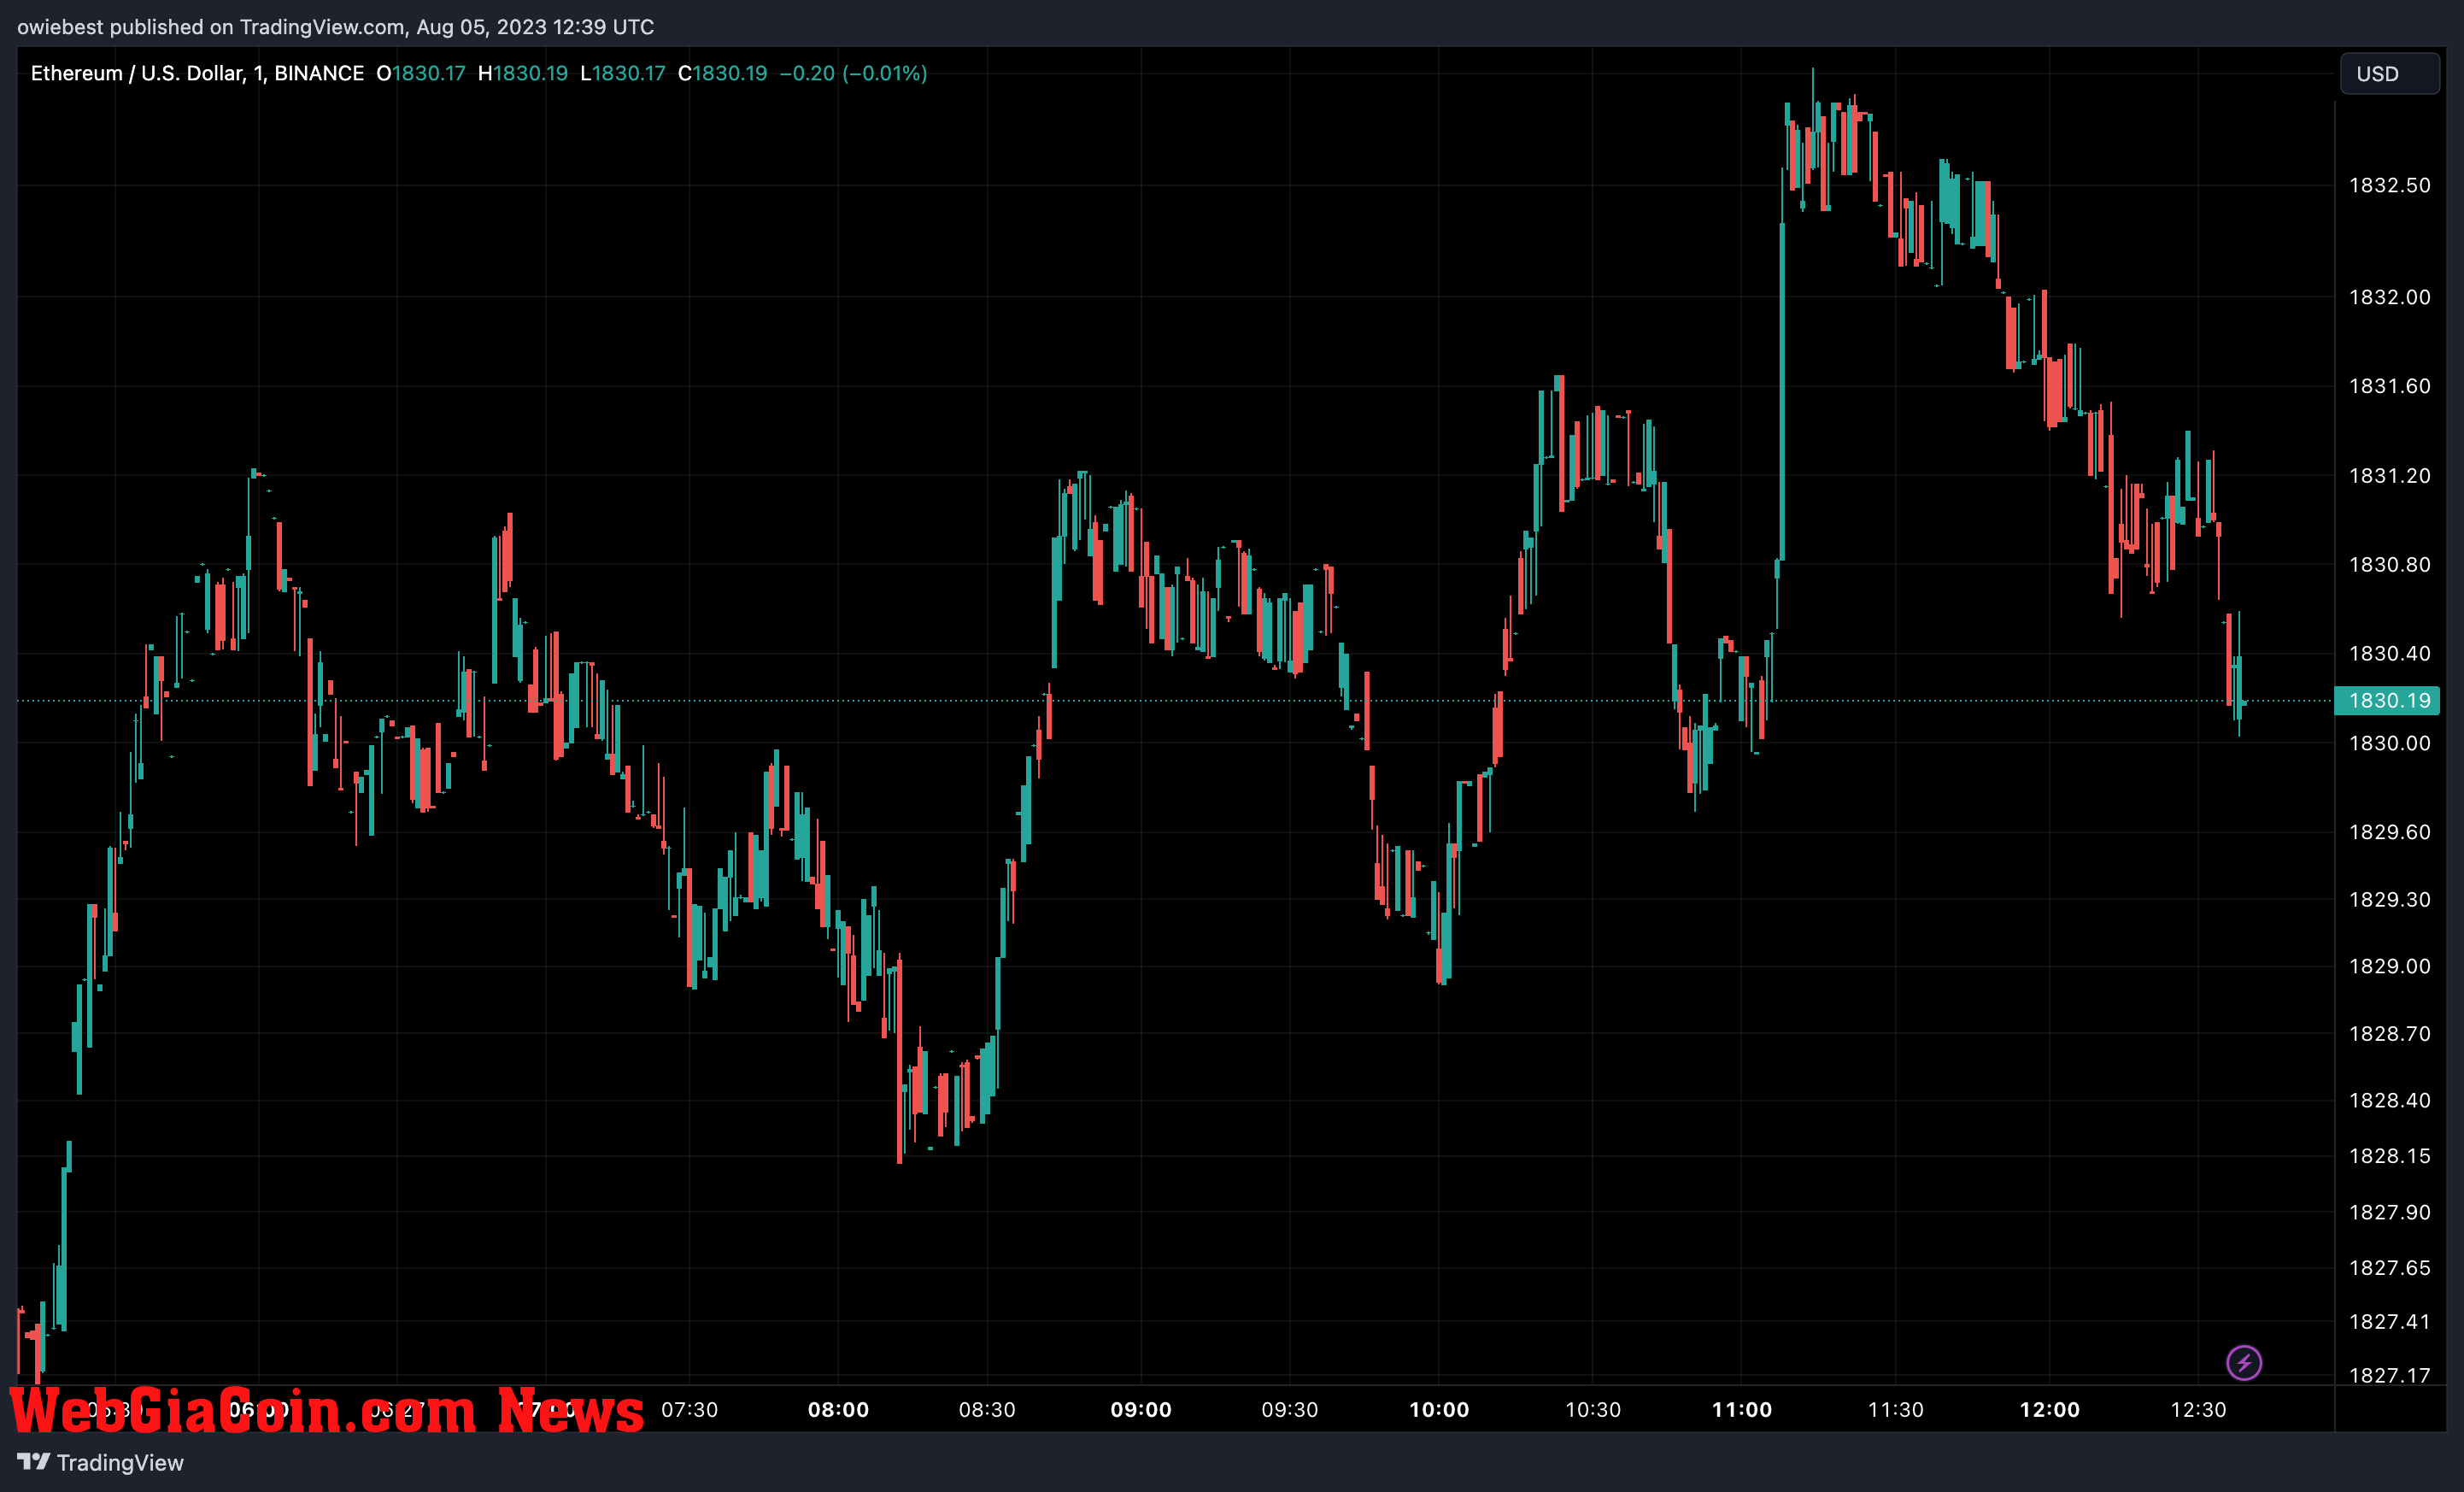Click the 12:00 time axis label
This screenshot has height=1492, width=2464.
pyautogui.click(x=2050, y=1410)
